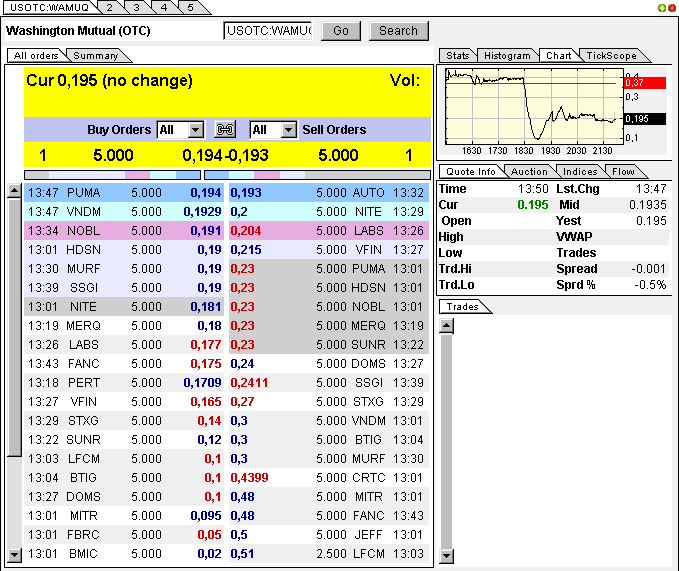
Task: Open the TickScope tab
Action: coord(611,55)
